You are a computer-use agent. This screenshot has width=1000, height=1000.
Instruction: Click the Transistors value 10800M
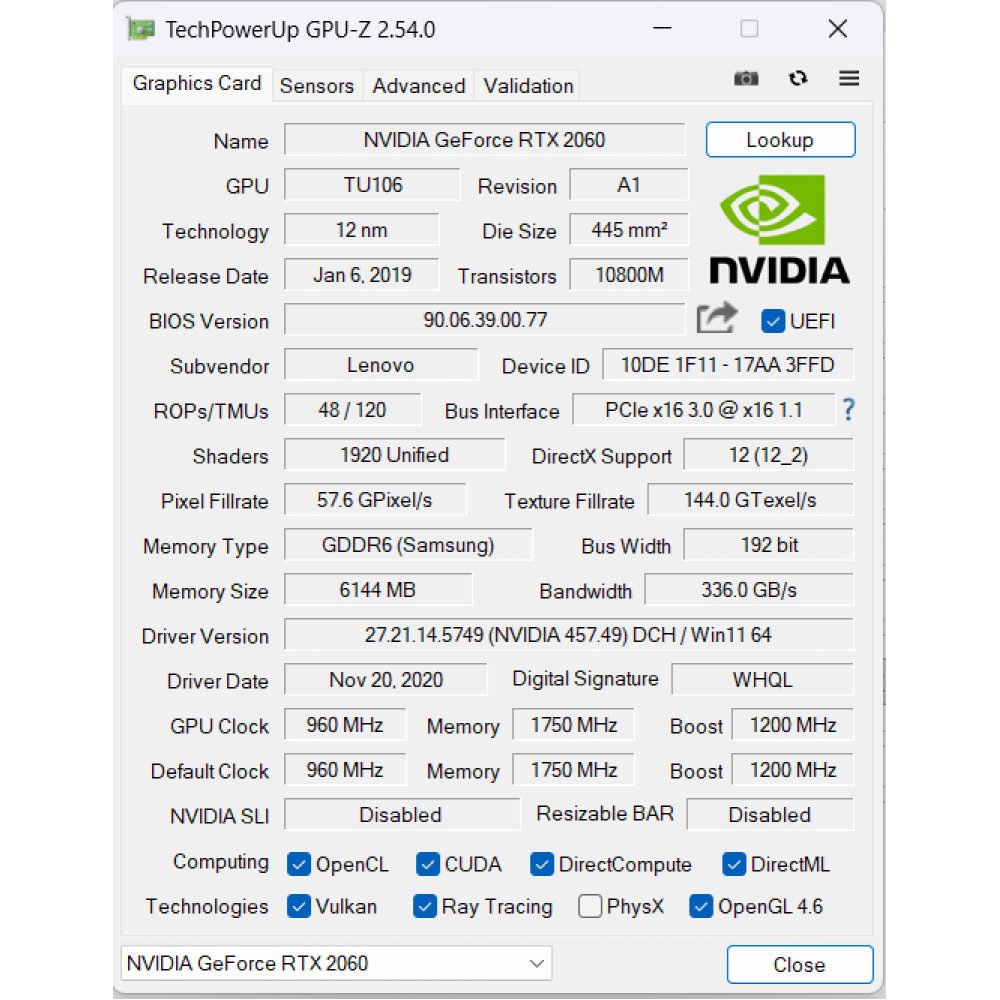point(629,275)
